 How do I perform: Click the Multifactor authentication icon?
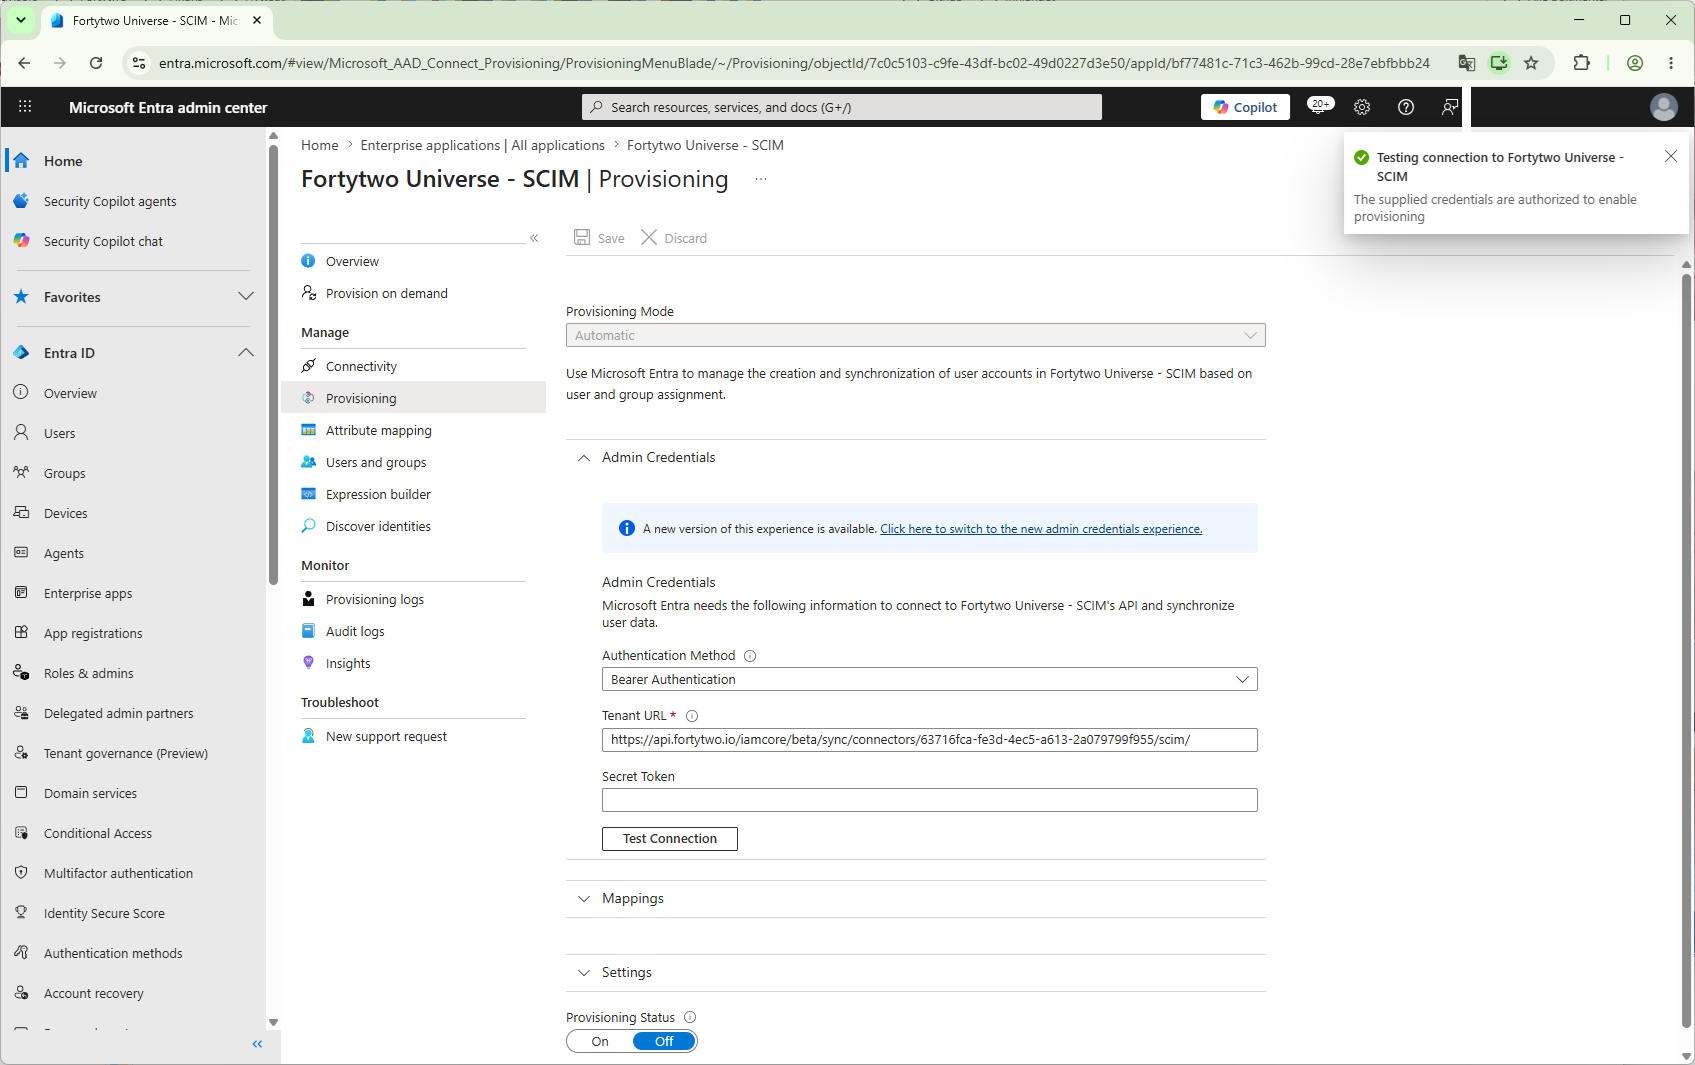[21, 872]
